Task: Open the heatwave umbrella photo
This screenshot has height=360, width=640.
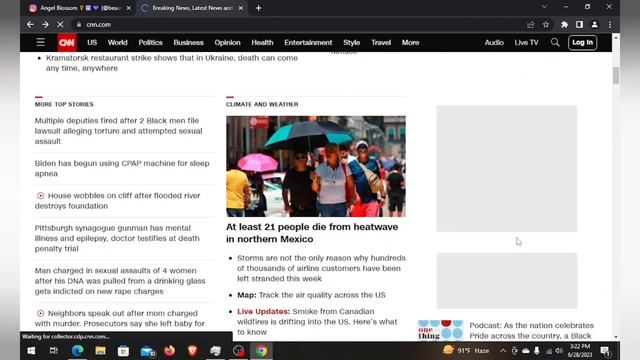Action: (316, 166)
